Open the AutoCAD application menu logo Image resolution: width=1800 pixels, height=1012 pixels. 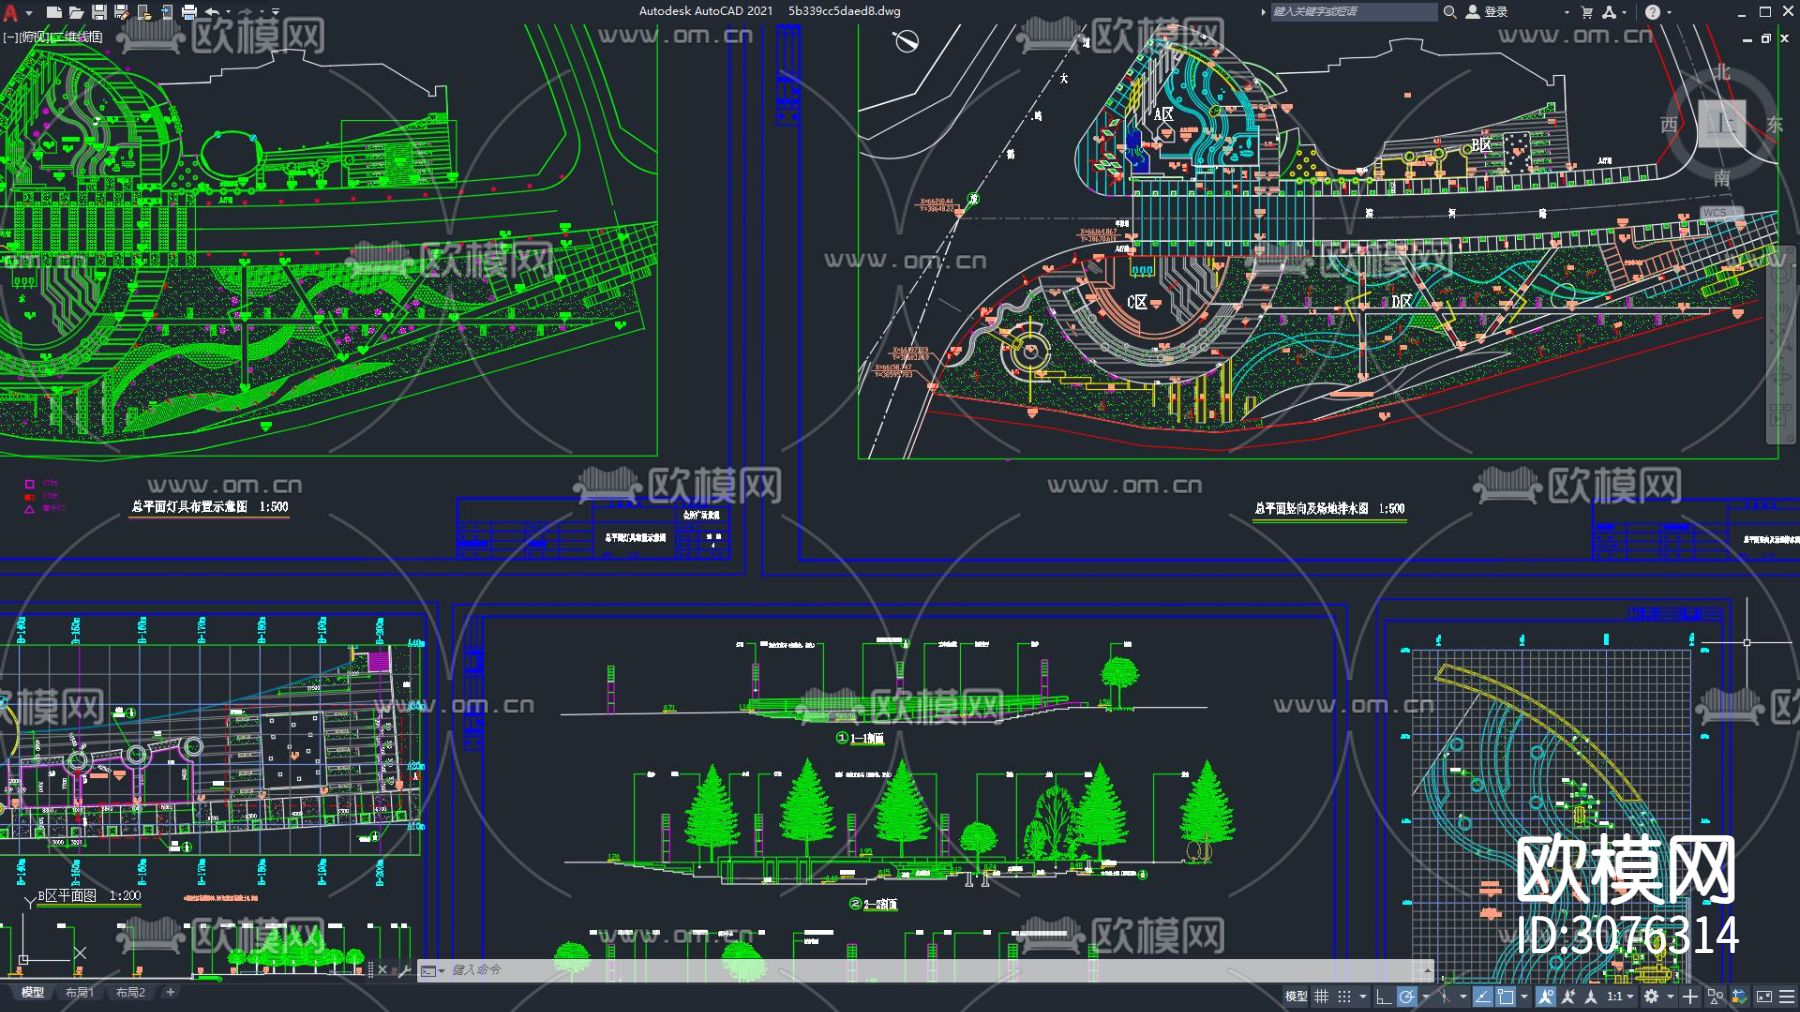[10, 12]
